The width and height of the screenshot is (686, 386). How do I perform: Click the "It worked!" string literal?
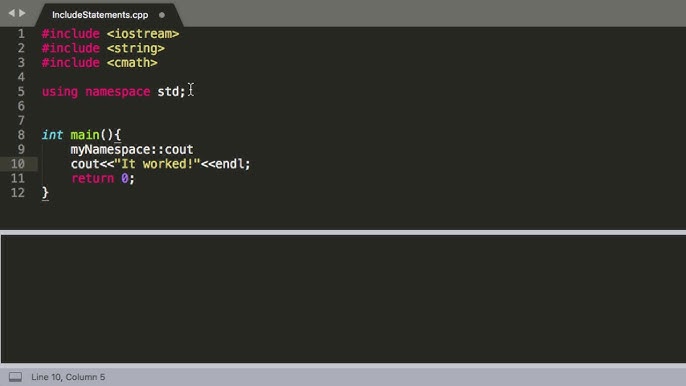tap(157, 164)
